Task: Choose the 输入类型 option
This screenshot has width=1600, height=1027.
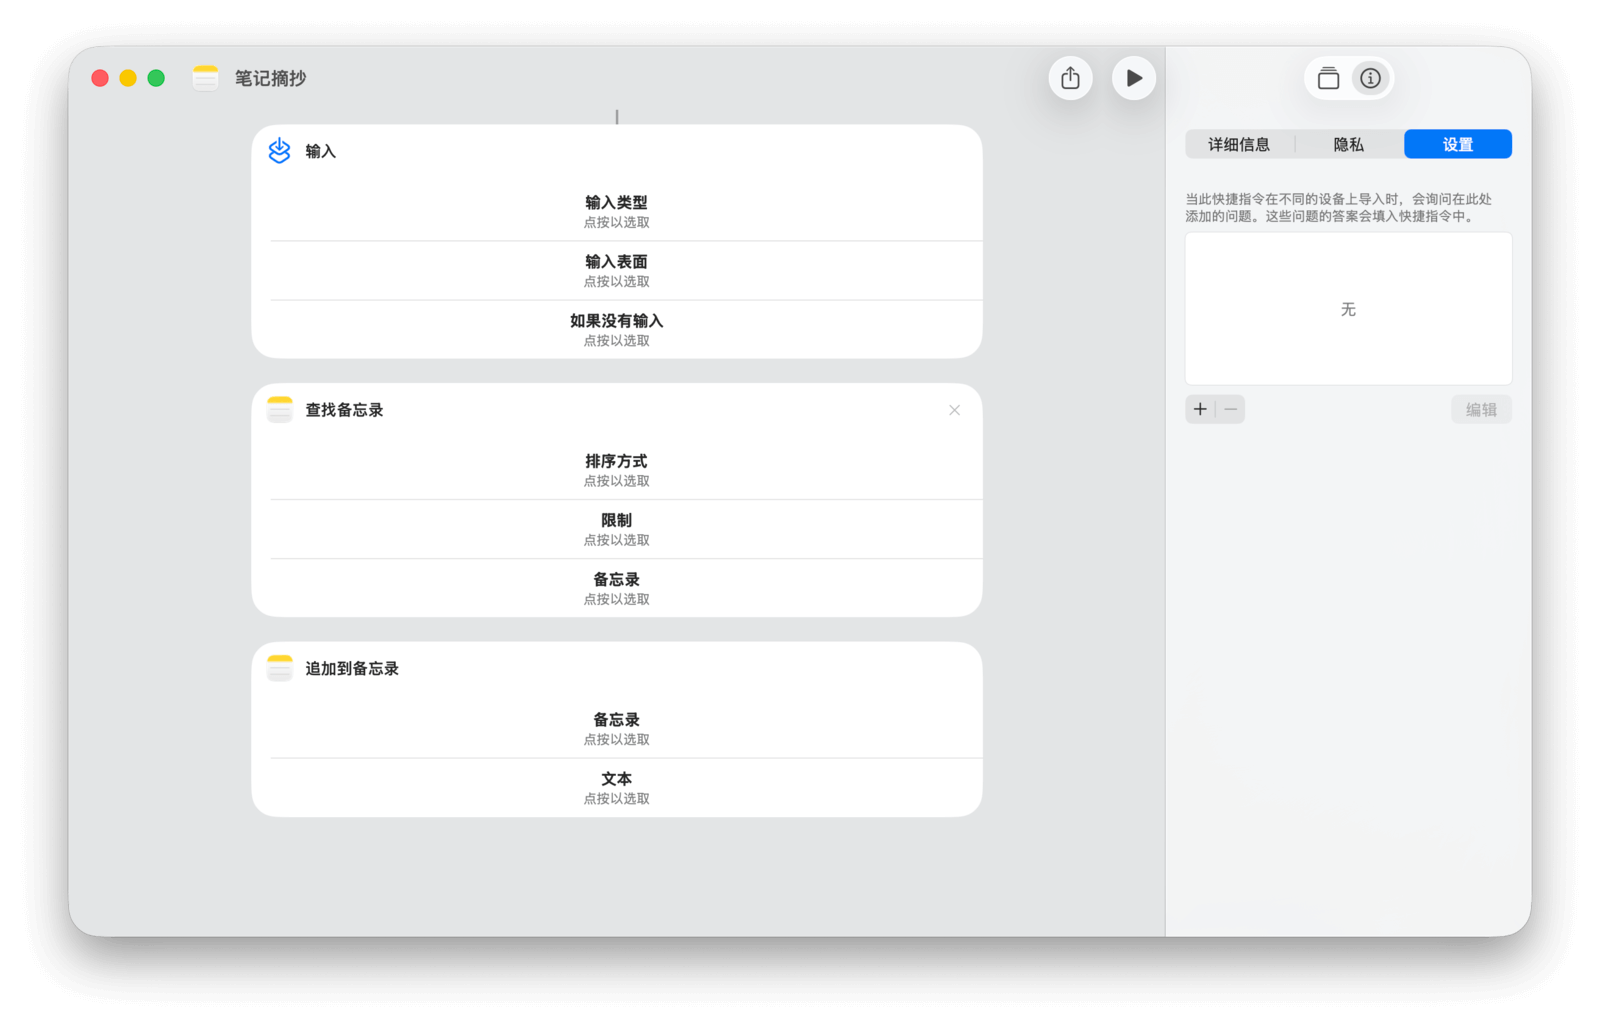Action: [616, 211]
